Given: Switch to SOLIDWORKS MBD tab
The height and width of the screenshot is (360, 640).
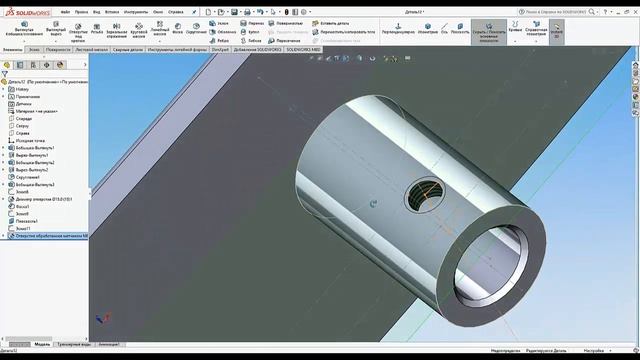Looking at the screenshot, I should point(303,49).
